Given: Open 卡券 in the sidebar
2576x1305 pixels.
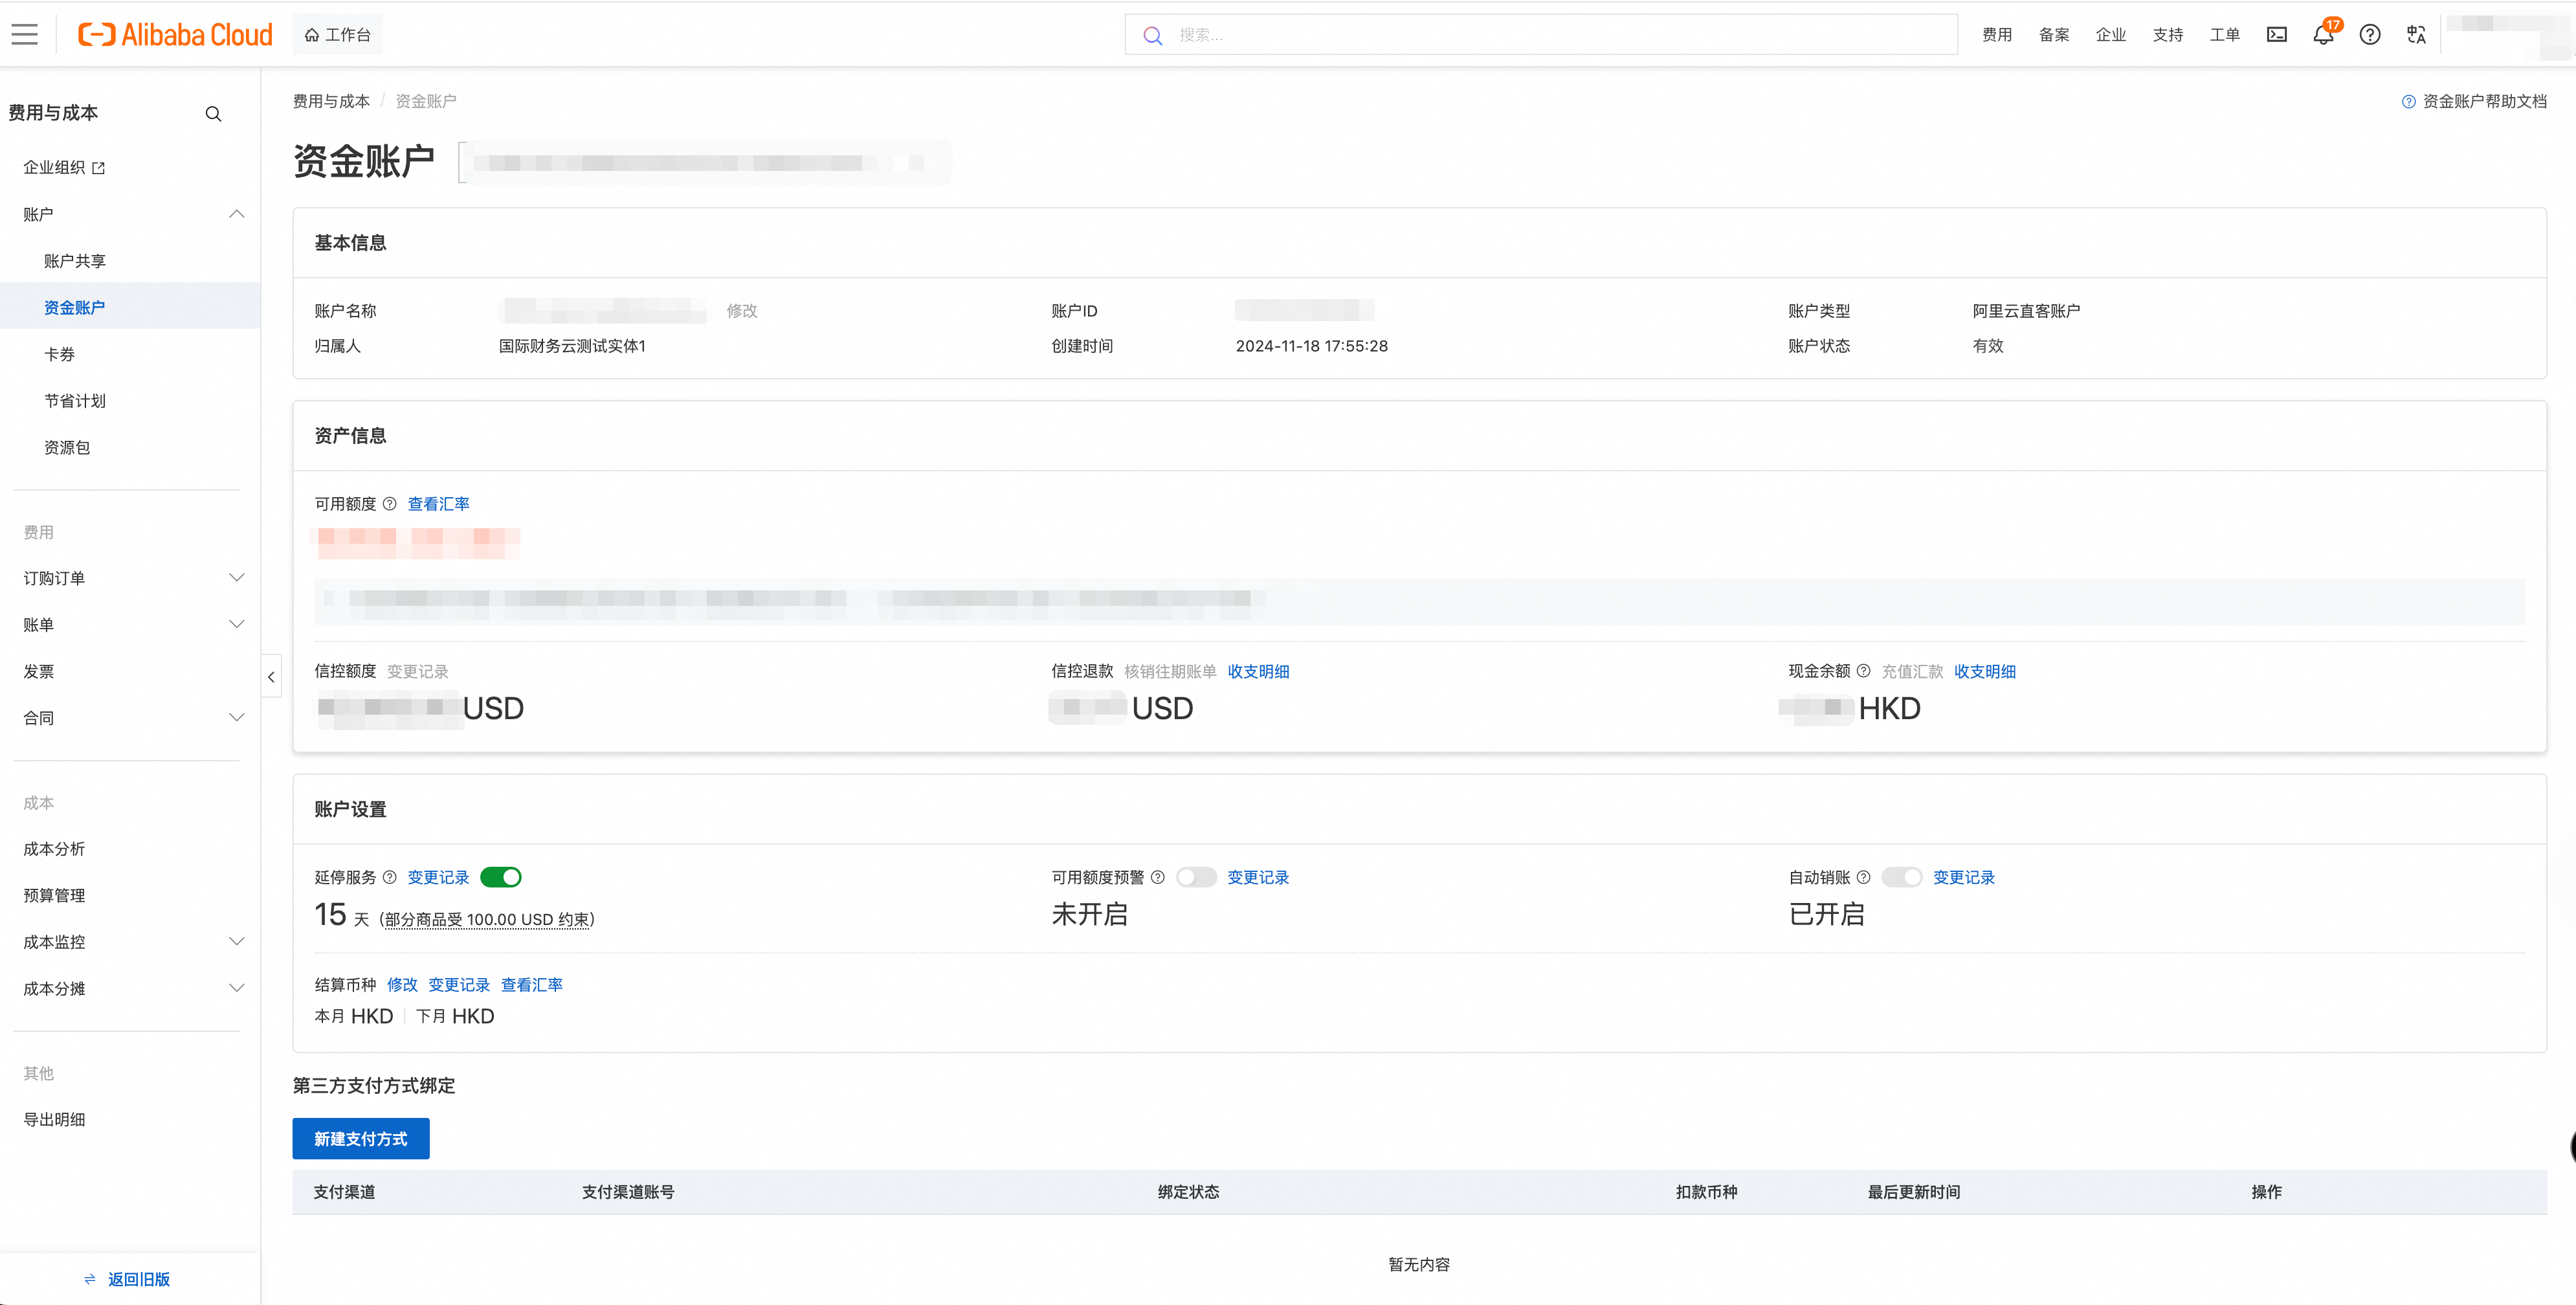Looking at the screenshot, I should tap(59, 354).
